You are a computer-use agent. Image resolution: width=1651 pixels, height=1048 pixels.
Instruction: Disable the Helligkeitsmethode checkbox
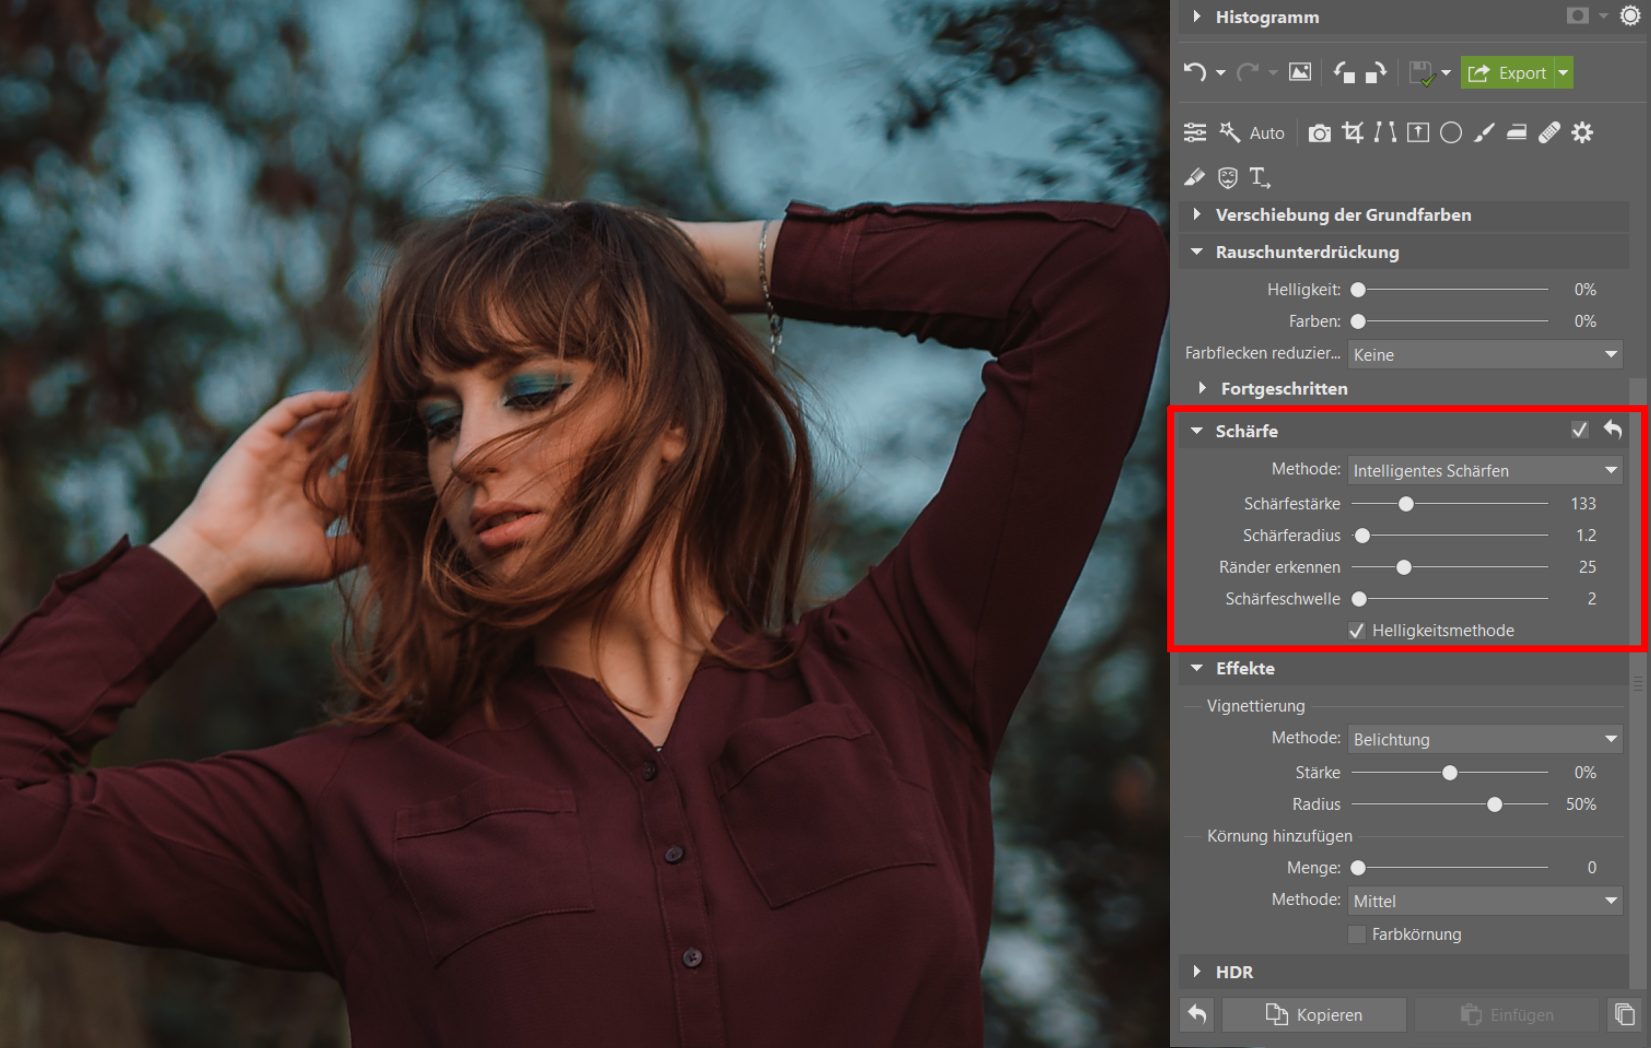click(1357, 631)
